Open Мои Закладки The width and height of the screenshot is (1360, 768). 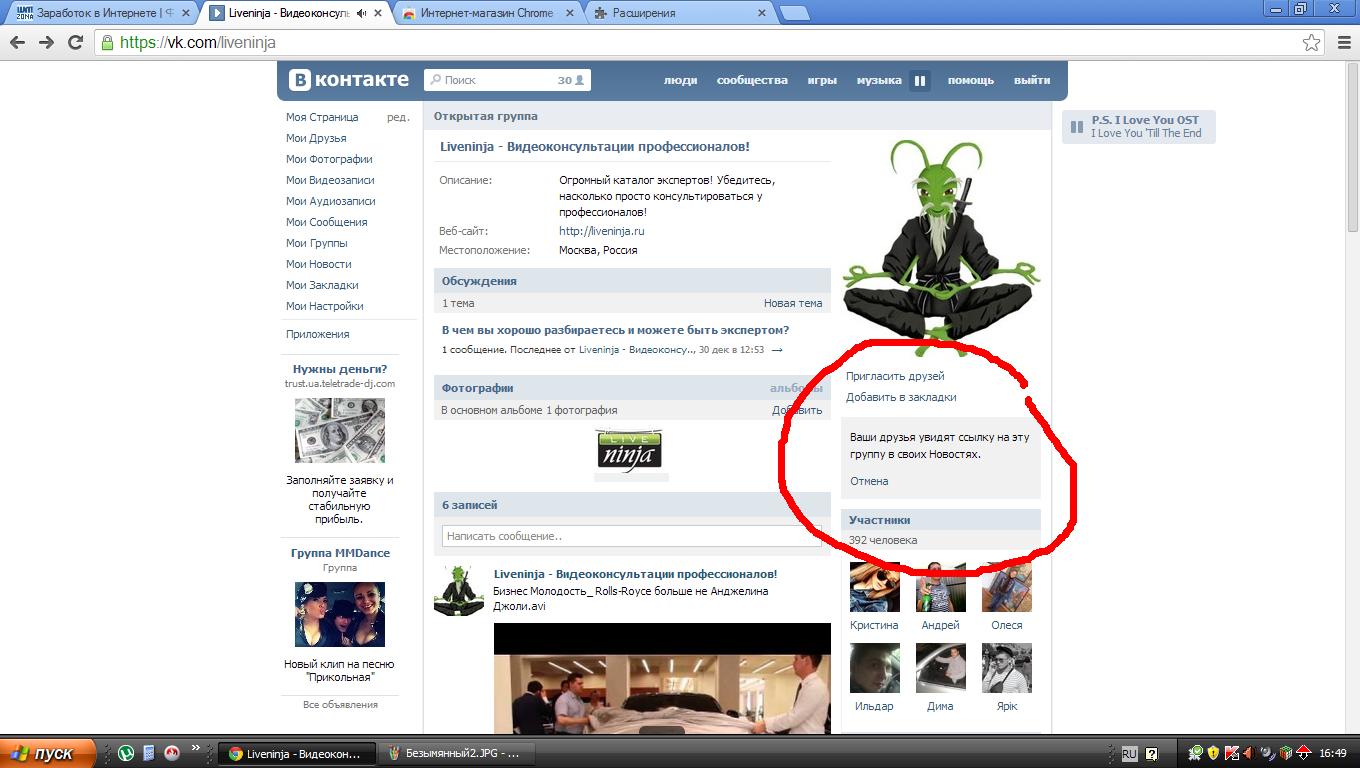pyautogui.click(x=322, y=285)
